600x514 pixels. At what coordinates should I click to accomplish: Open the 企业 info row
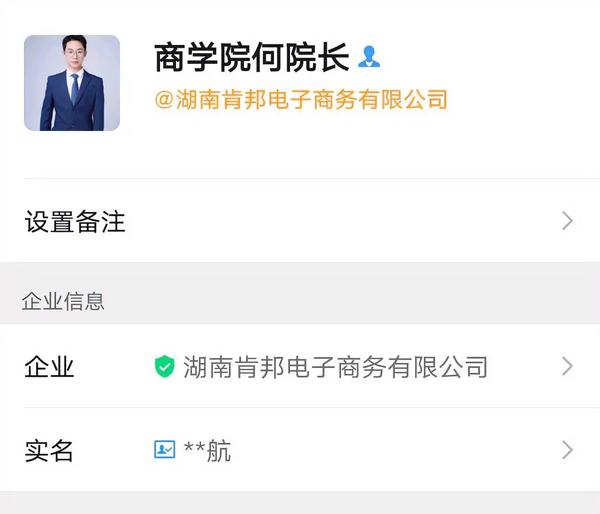(300, 366)
